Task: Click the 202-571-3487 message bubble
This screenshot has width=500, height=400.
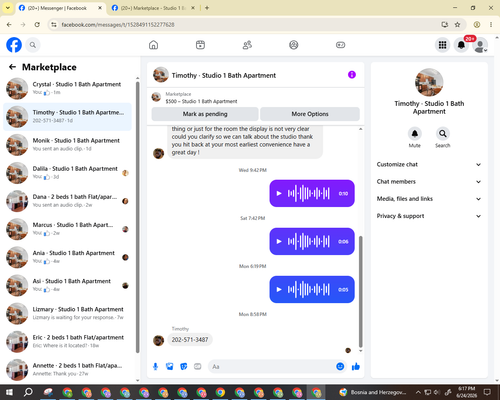Action: 190,340
